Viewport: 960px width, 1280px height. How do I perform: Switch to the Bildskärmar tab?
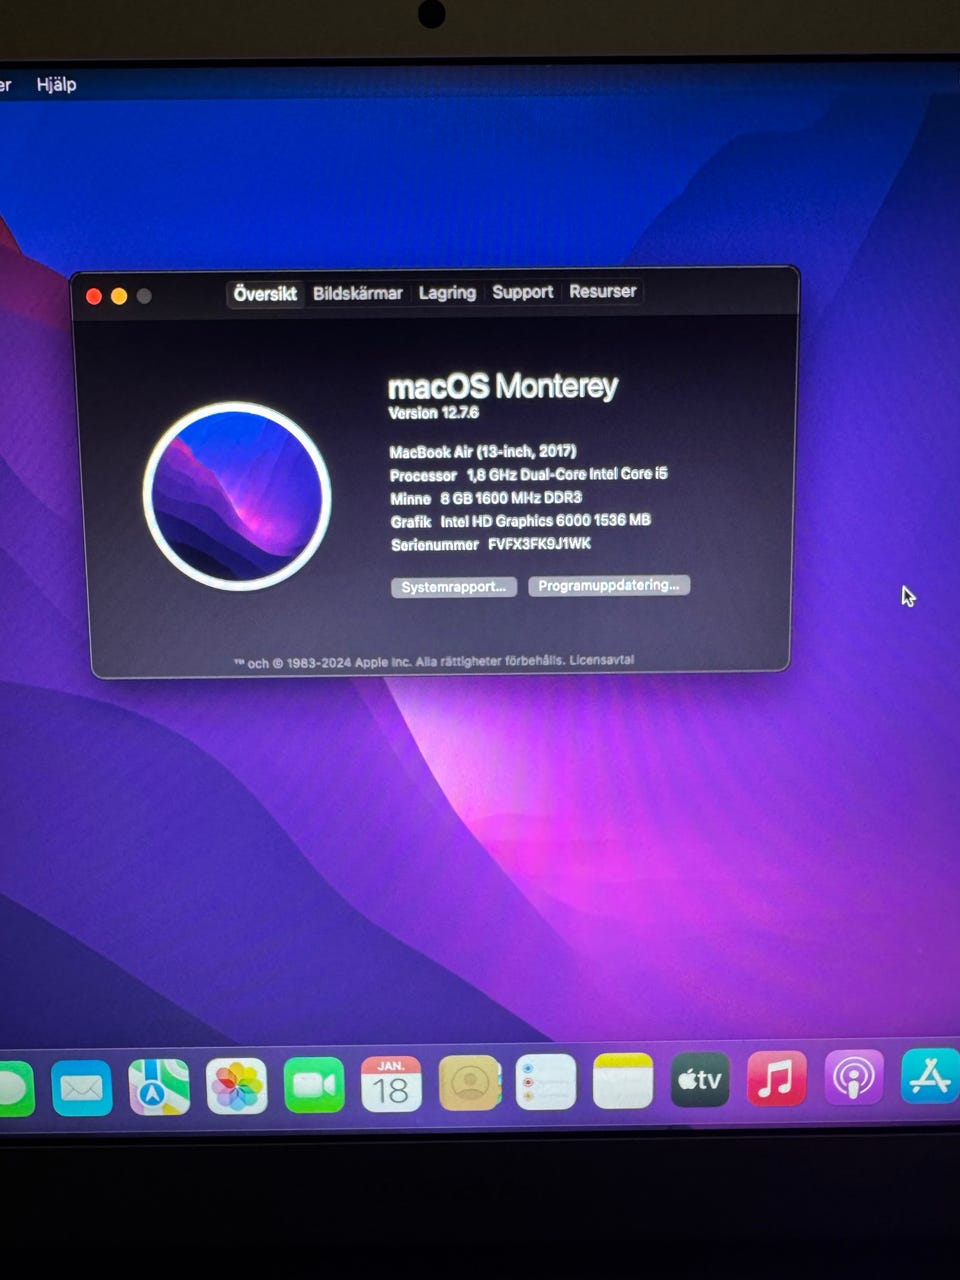tap(357, 293)
